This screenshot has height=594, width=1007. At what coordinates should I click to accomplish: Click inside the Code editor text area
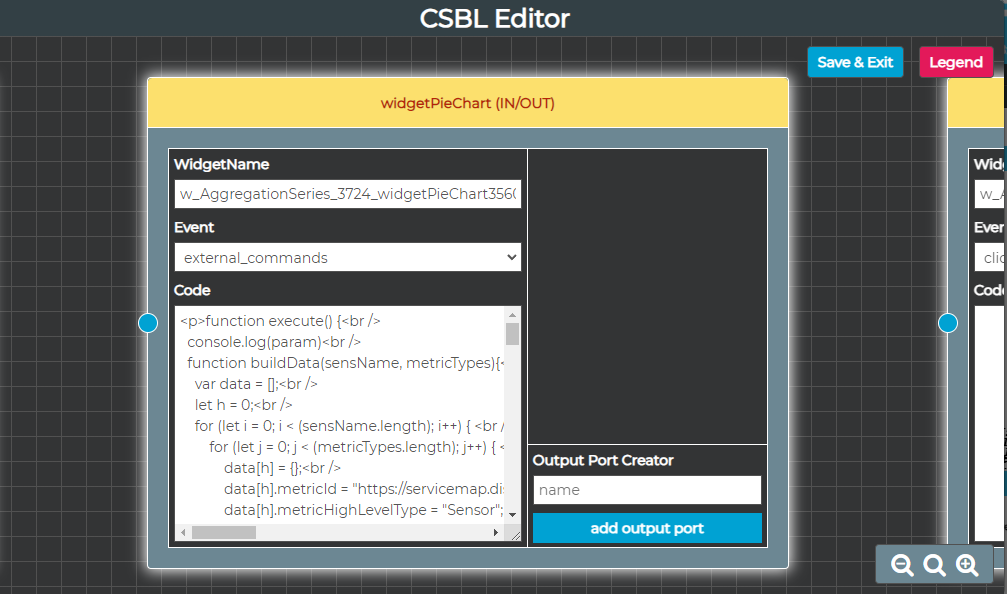point(340,420)
